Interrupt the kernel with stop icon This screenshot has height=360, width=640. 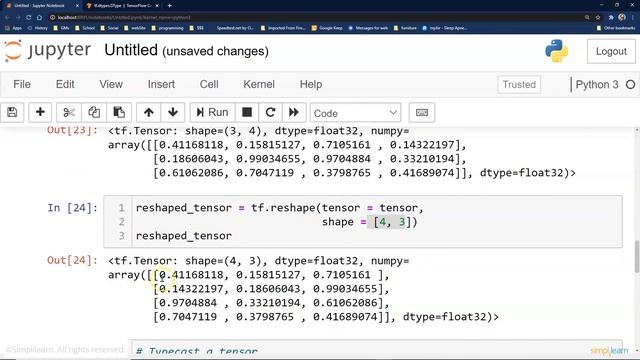click(247, 112)
